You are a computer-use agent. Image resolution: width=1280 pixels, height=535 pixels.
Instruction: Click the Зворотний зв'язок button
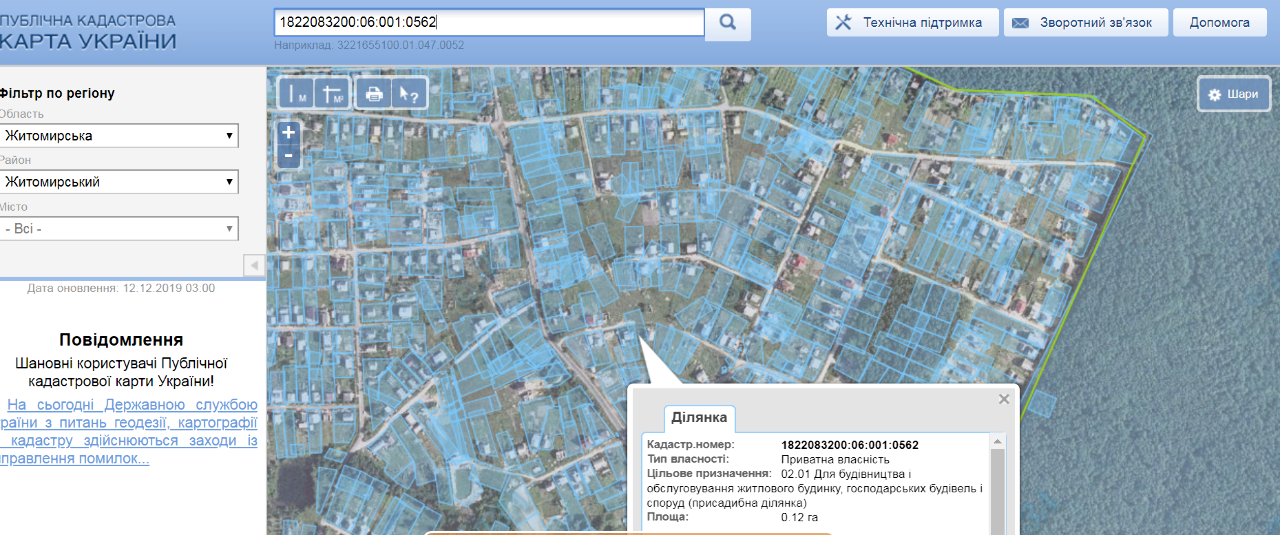point(1085,23)
